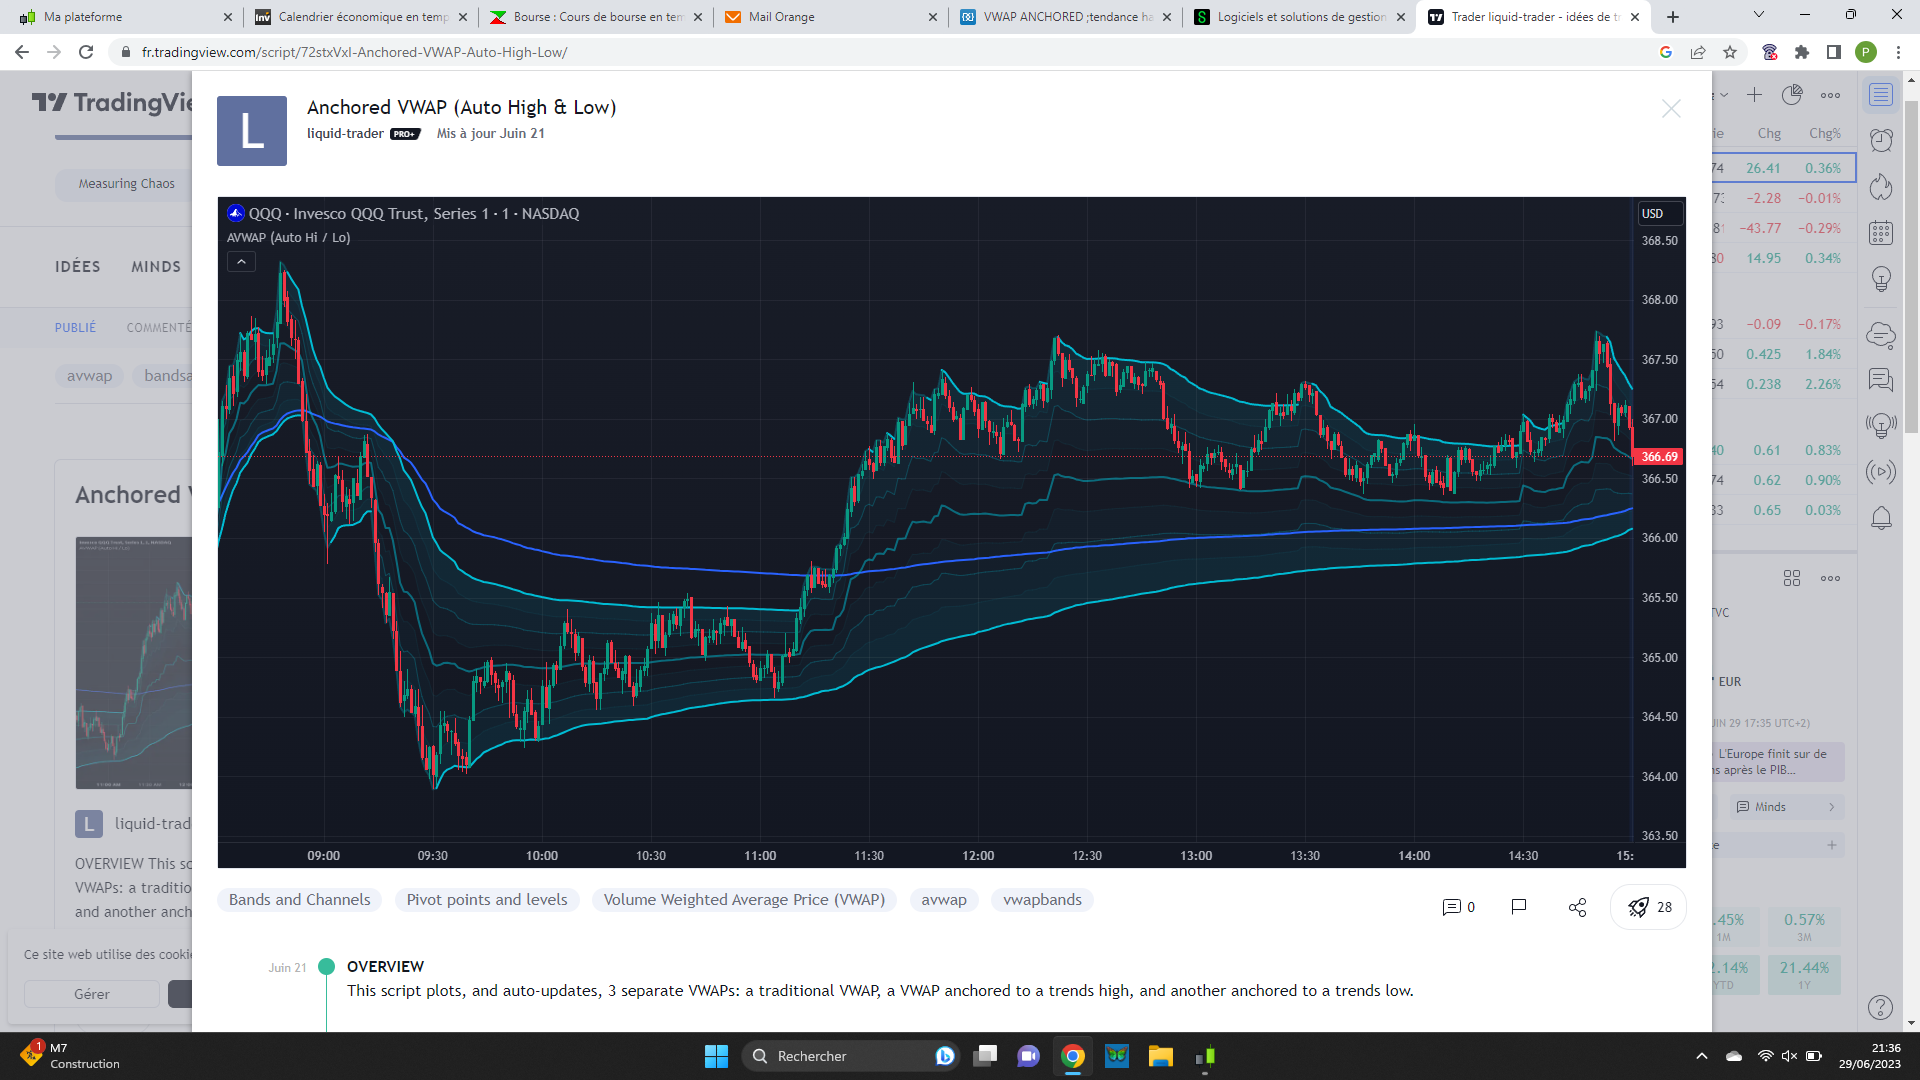Open the USD currency dropdown
Image resolution: width=1920 pixels, height=1080 pixels.
[1658, 213]
